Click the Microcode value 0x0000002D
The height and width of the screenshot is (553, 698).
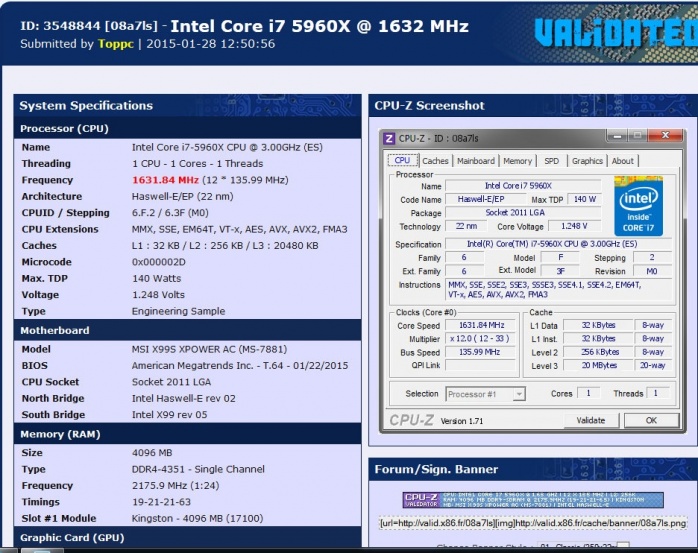point(158,262)
